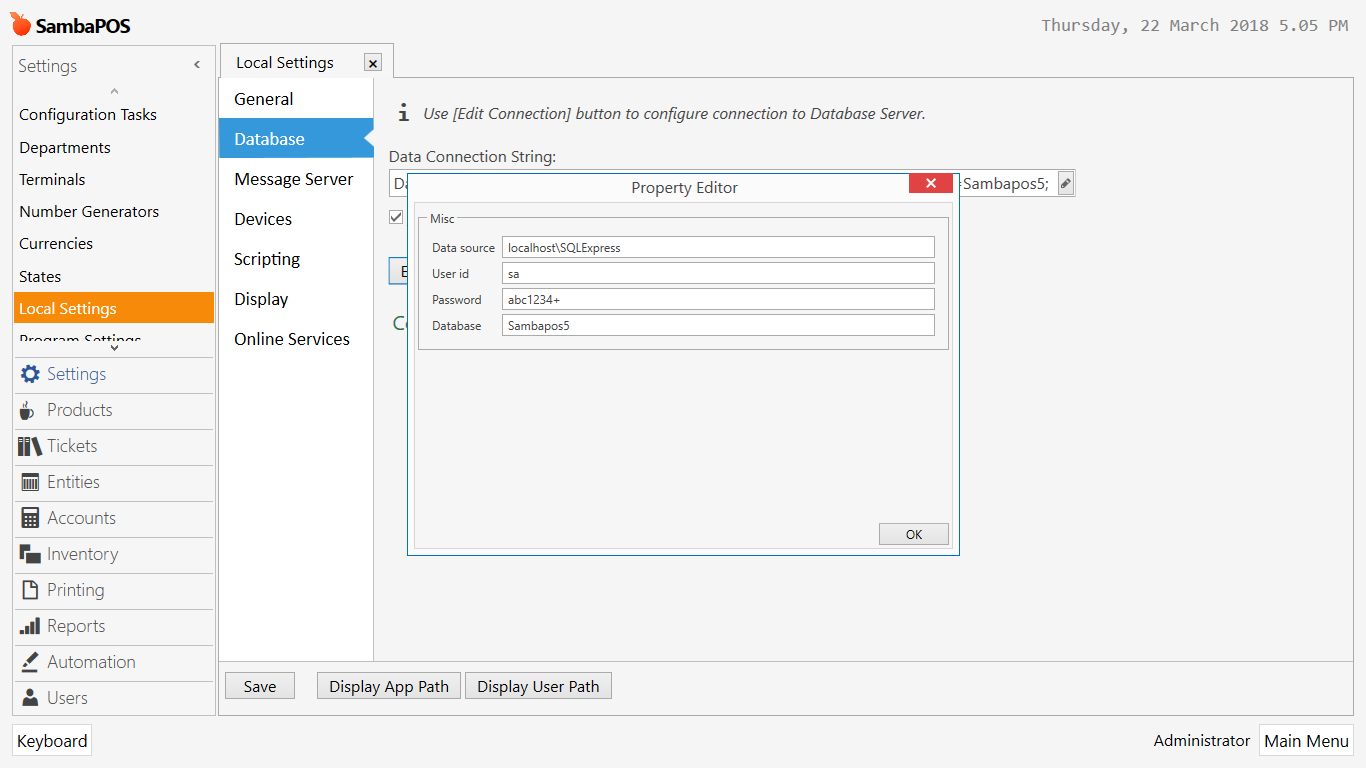This screenshot has width=1366, height=768.
Task: Open the Accounts navigation label
Action: pyautogui.click(x=82, y=518)
